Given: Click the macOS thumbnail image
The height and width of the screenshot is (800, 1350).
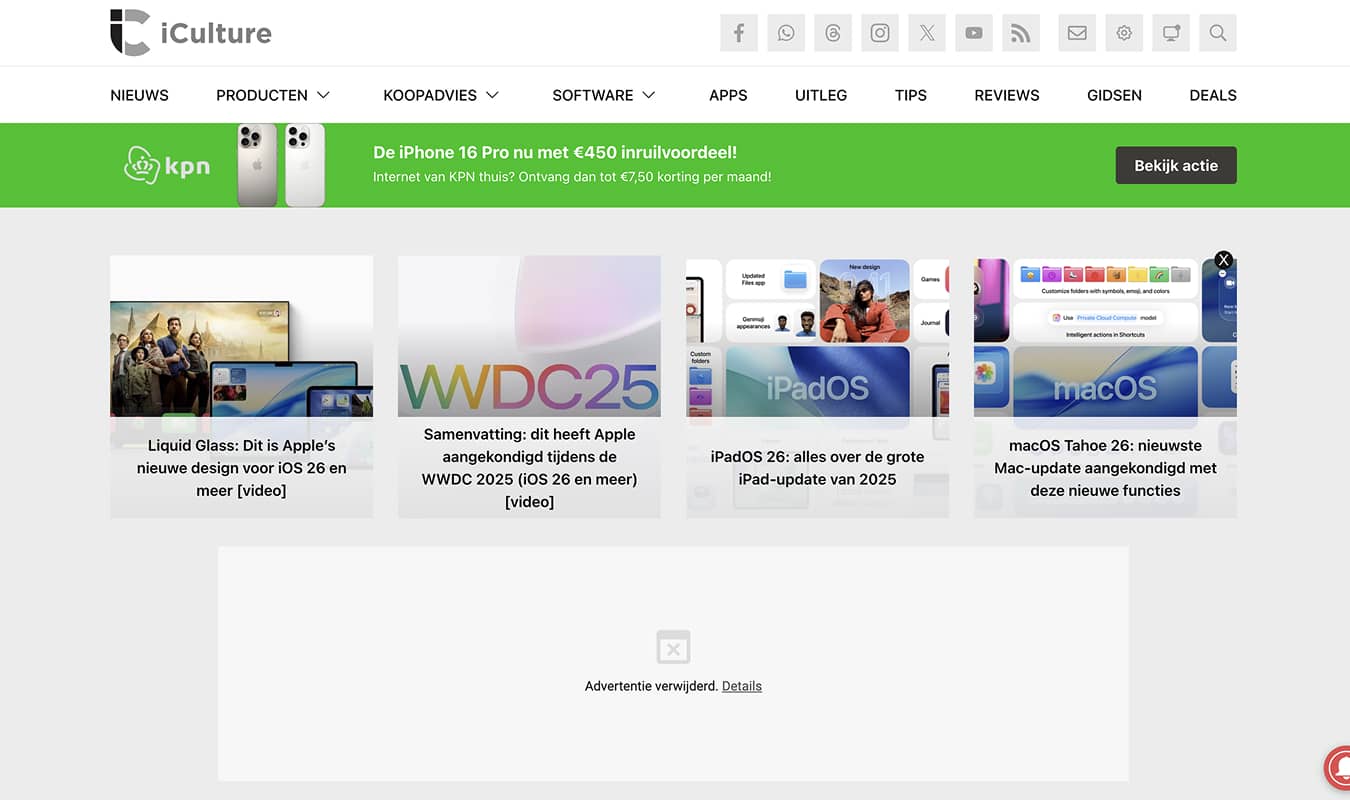Looking at the screenshot, I should click(x=1105, y=336).
